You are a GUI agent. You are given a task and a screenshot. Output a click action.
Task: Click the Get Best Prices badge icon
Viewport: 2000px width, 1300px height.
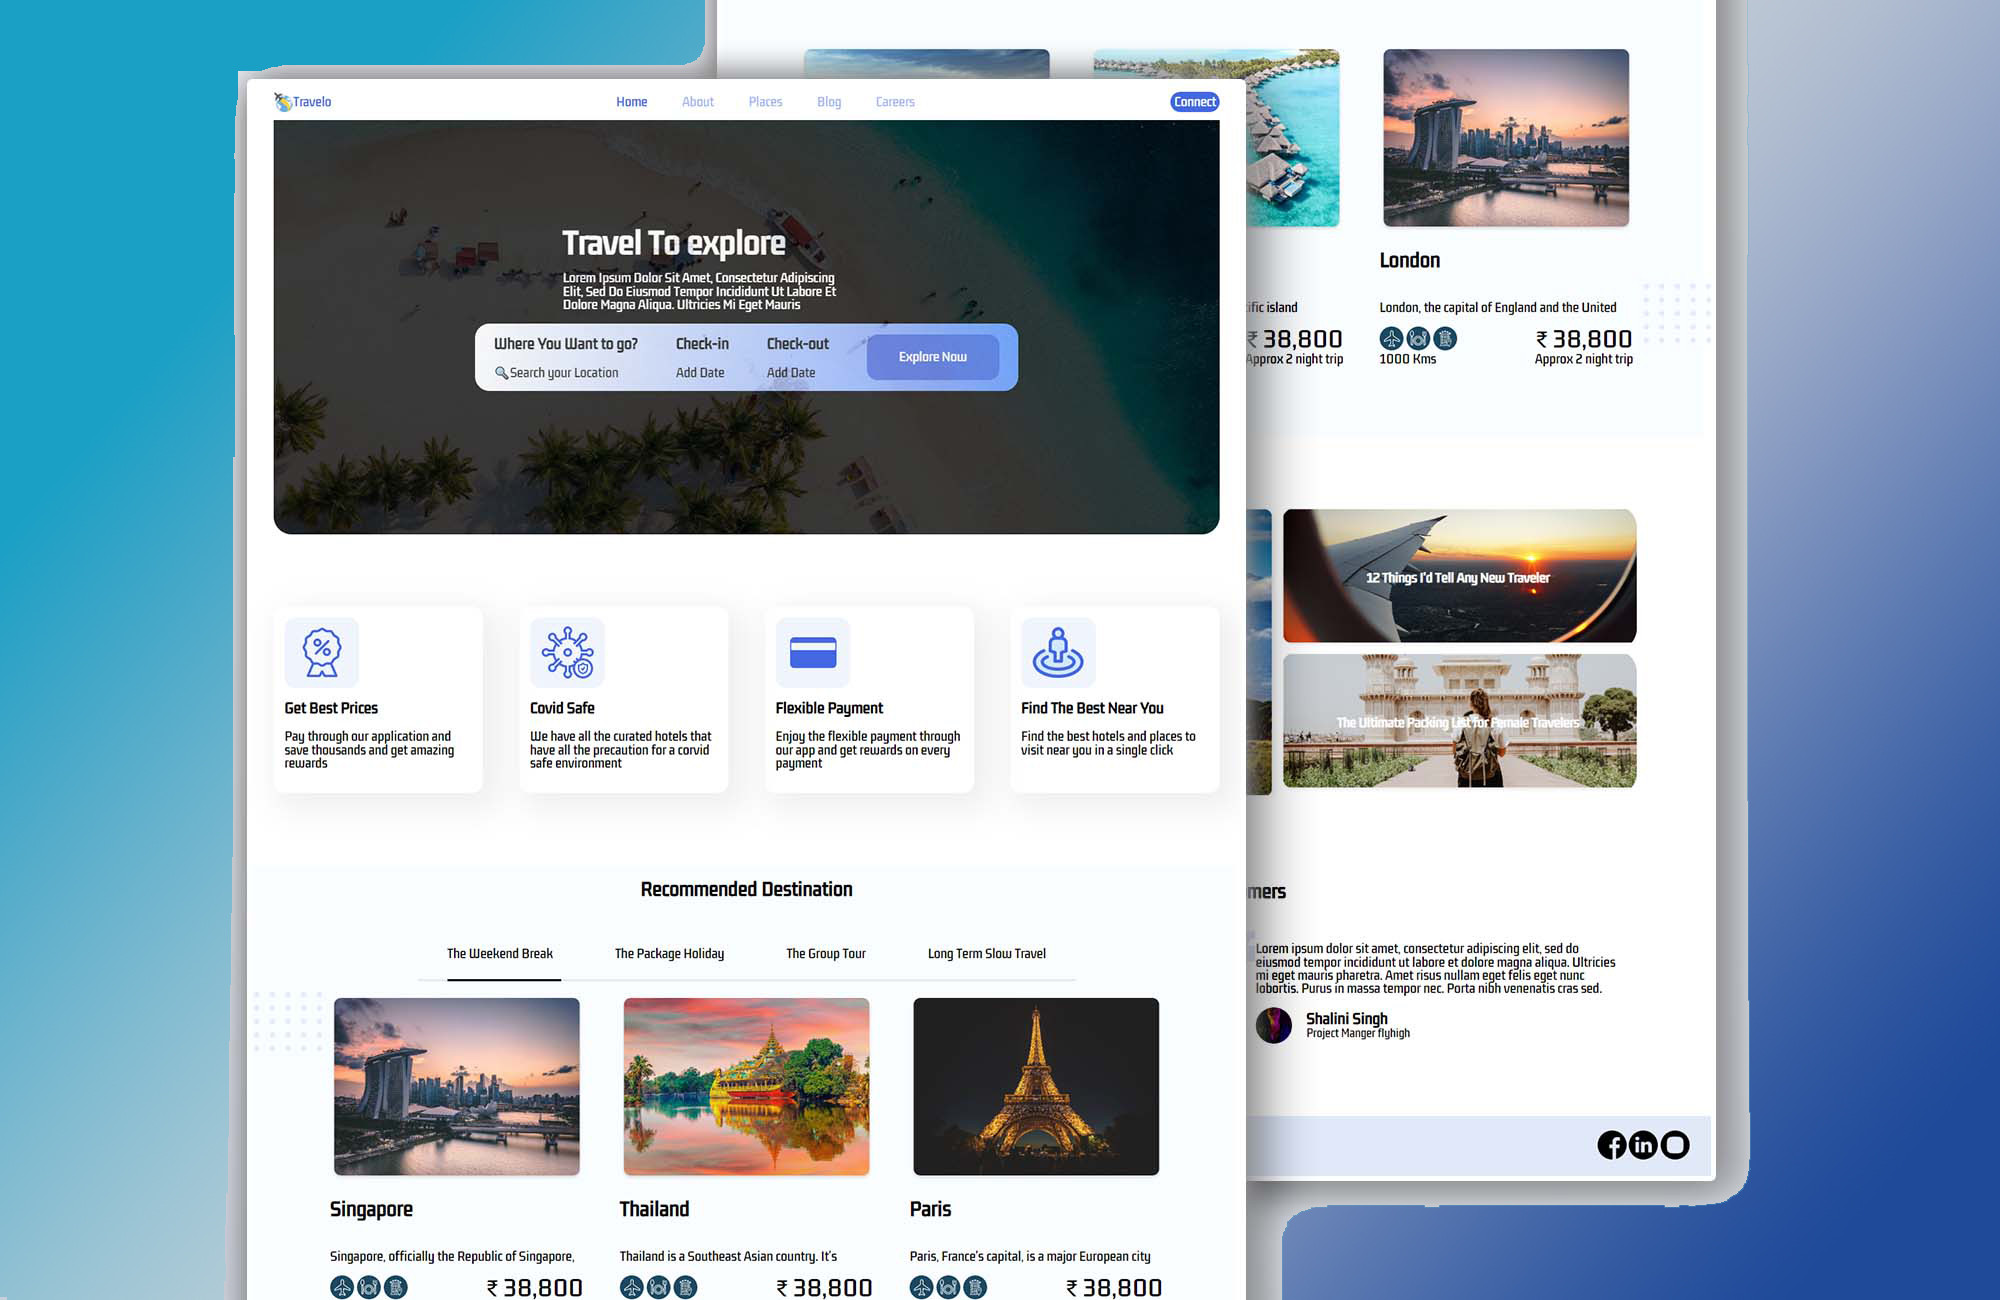[x=321, y=652]
